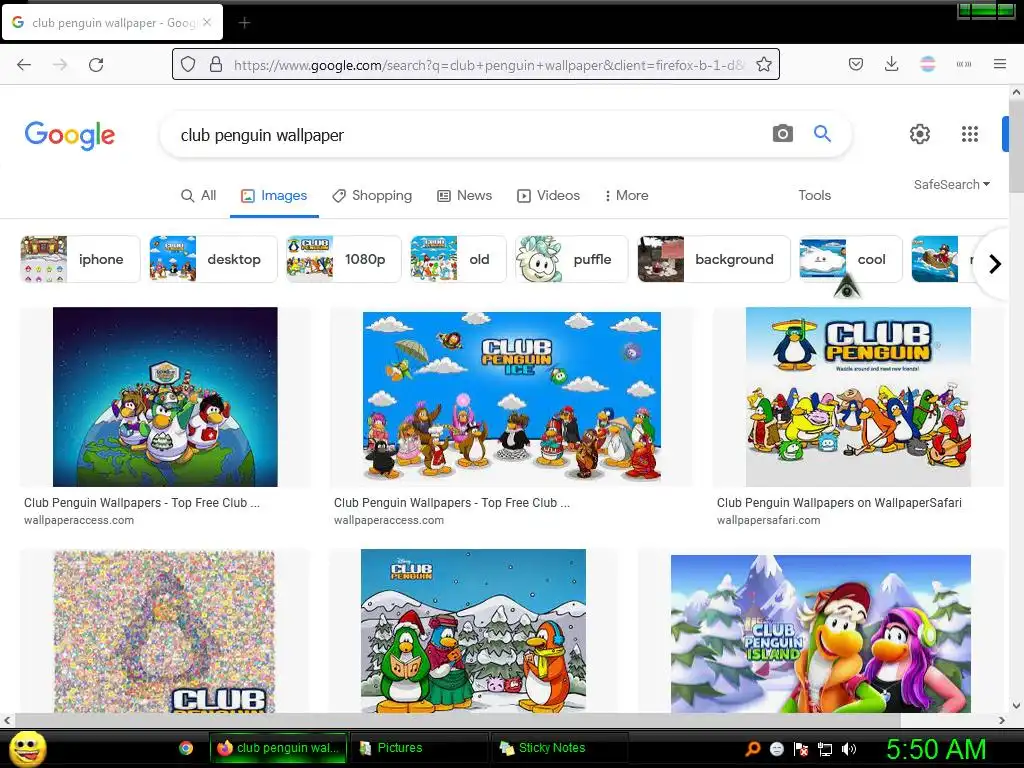This screenshot has width=1024, height=768.
Task: Launch Chrome from the taskbar
Action: coord(186,748)
